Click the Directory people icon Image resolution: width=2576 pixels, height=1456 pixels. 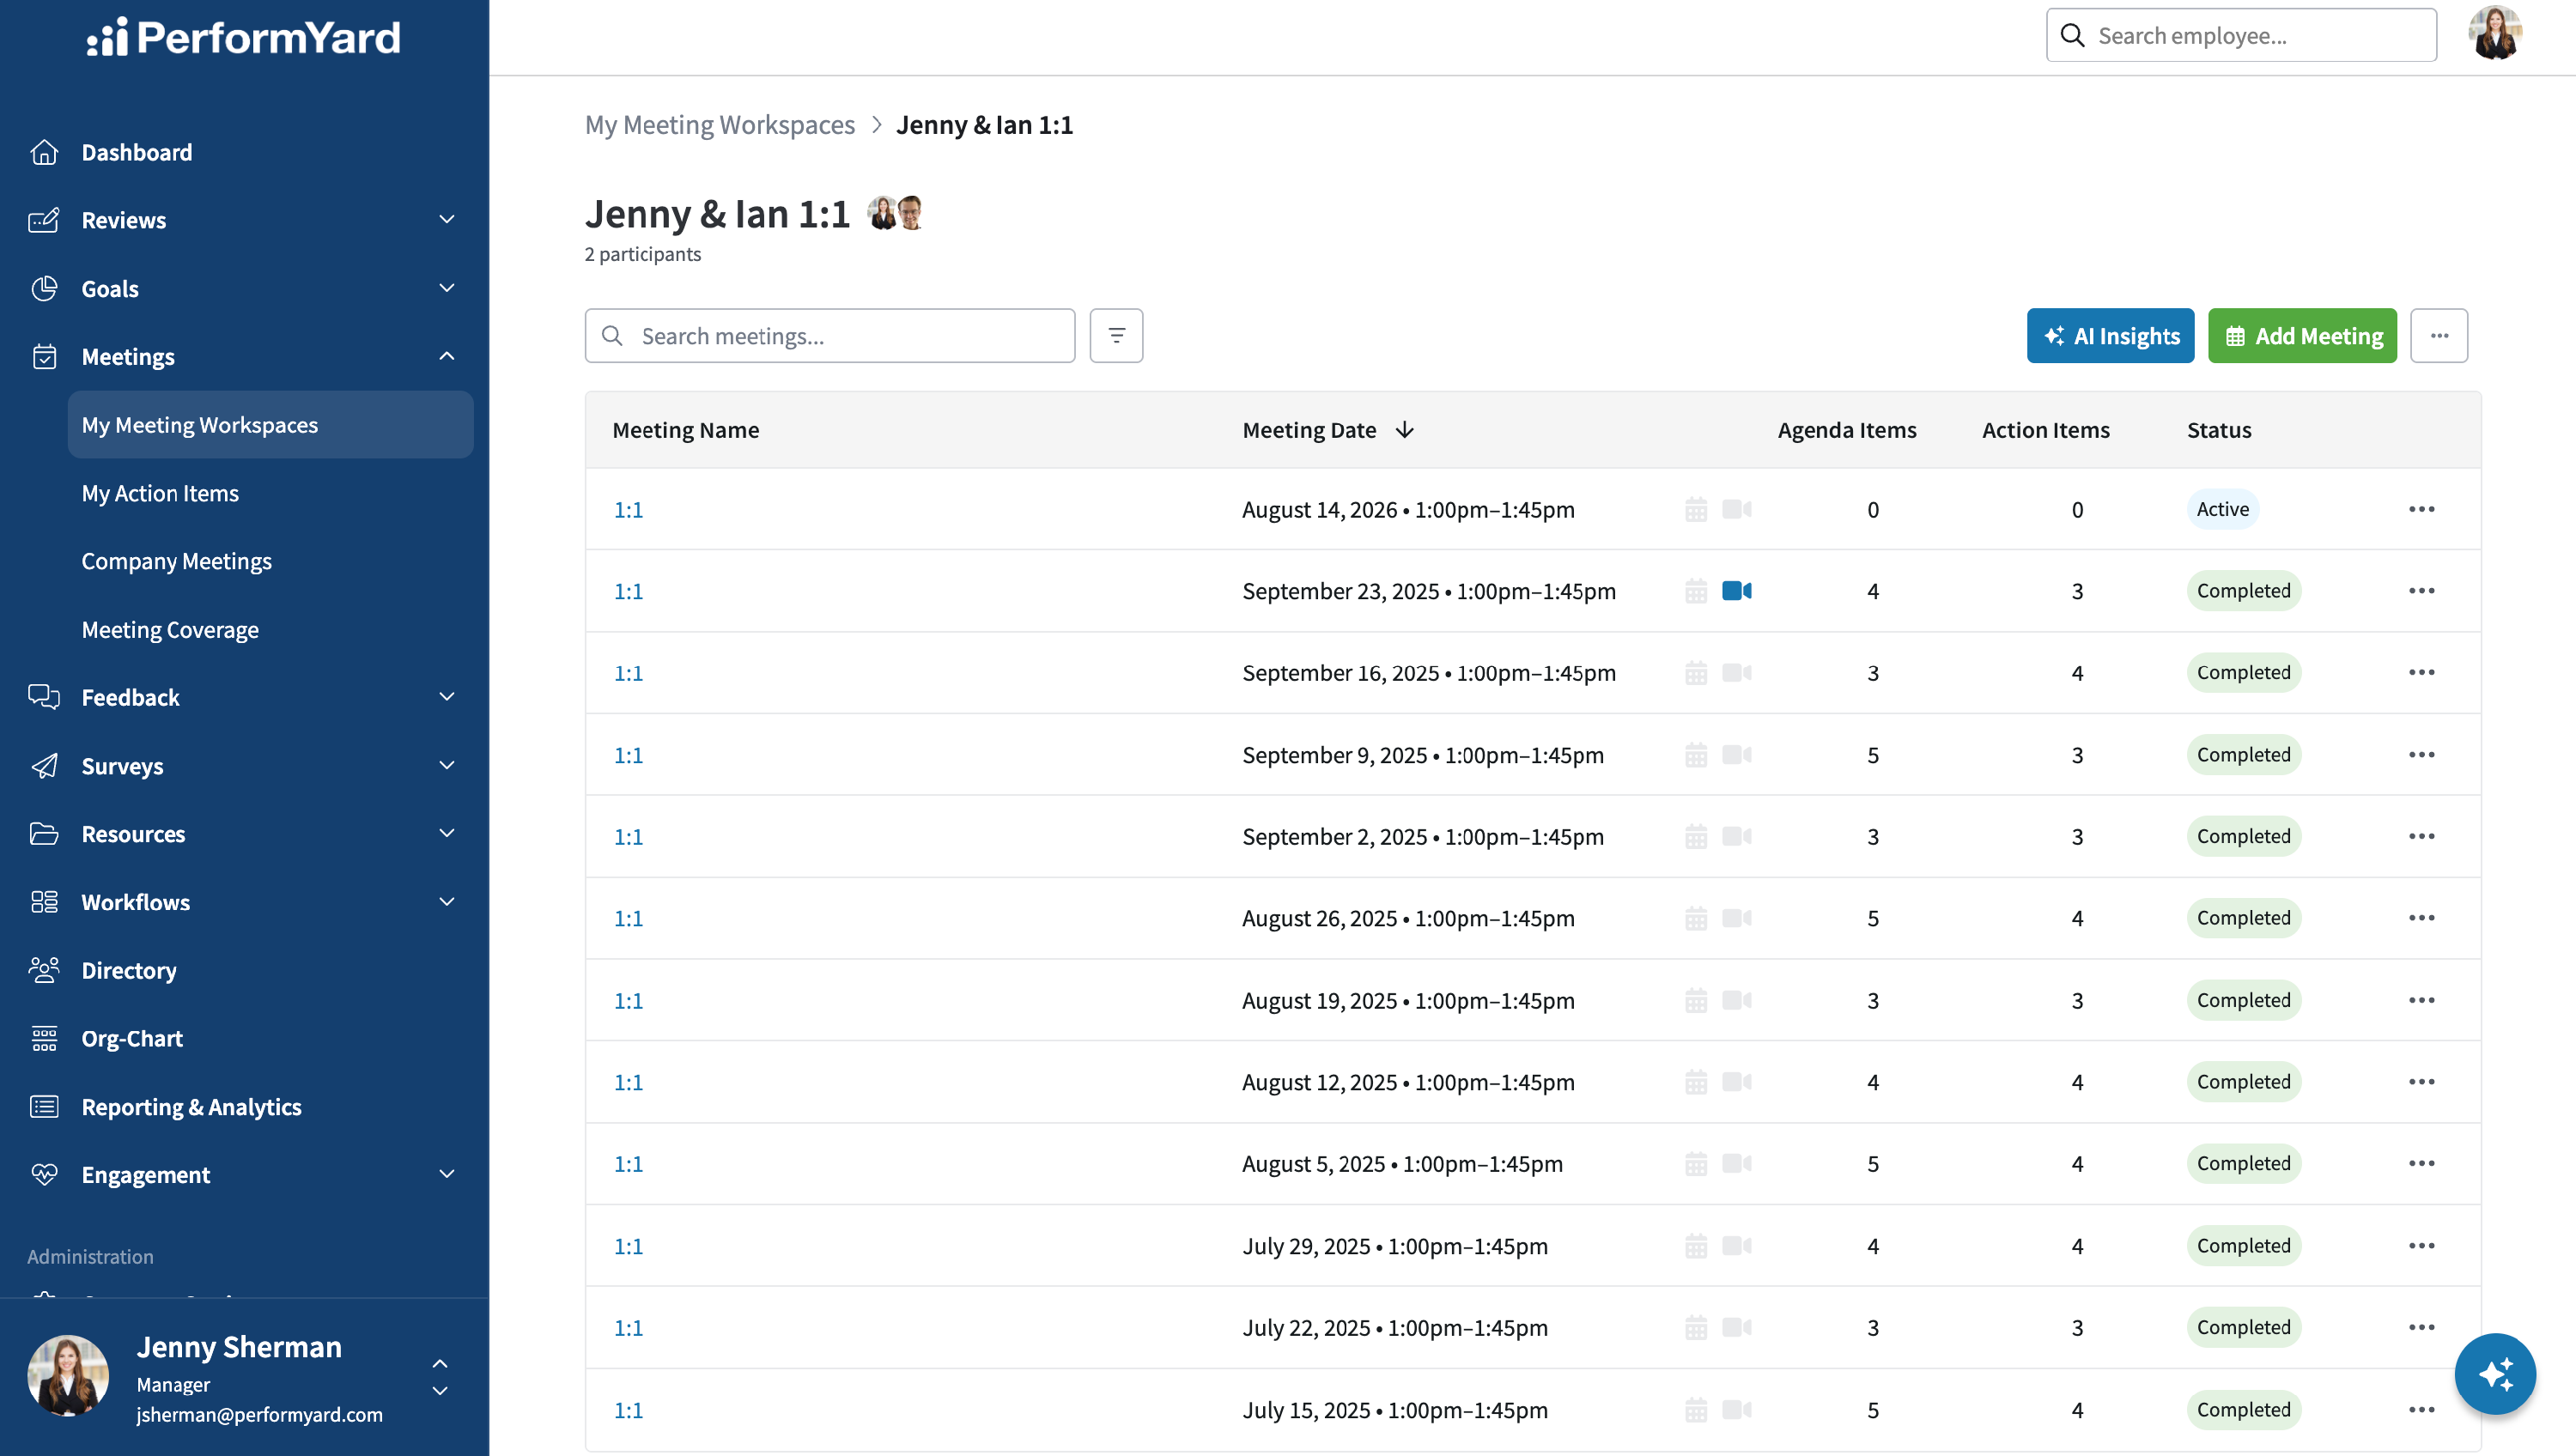(44, 970)
